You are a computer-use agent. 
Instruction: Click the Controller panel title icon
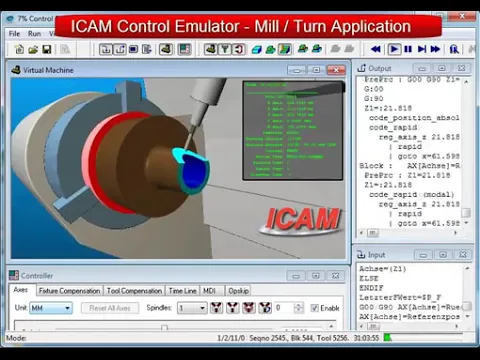tap(14, 275)
